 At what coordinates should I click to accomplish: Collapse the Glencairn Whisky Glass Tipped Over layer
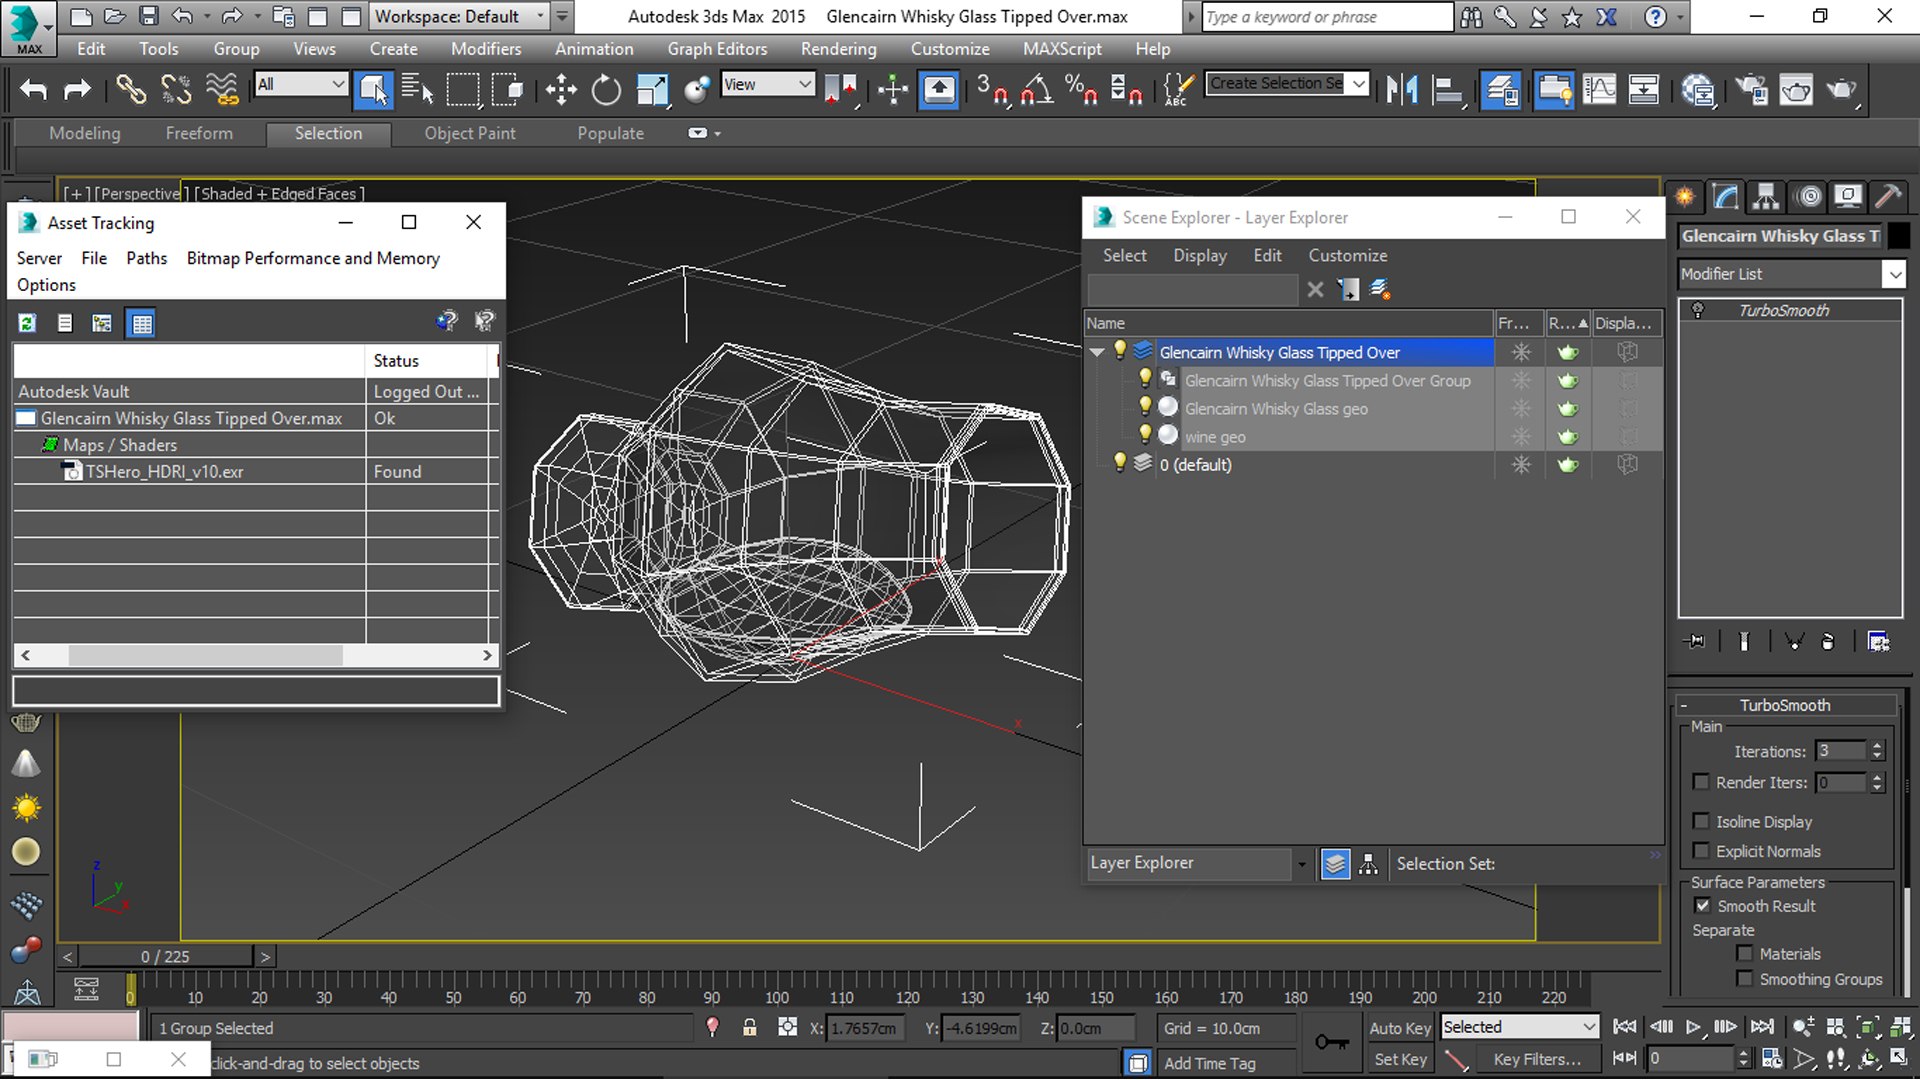[x=1097, y=352]
